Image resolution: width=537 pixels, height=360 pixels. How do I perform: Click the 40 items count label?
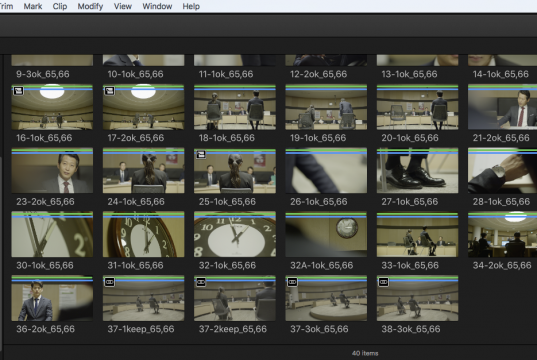point(365,353)
